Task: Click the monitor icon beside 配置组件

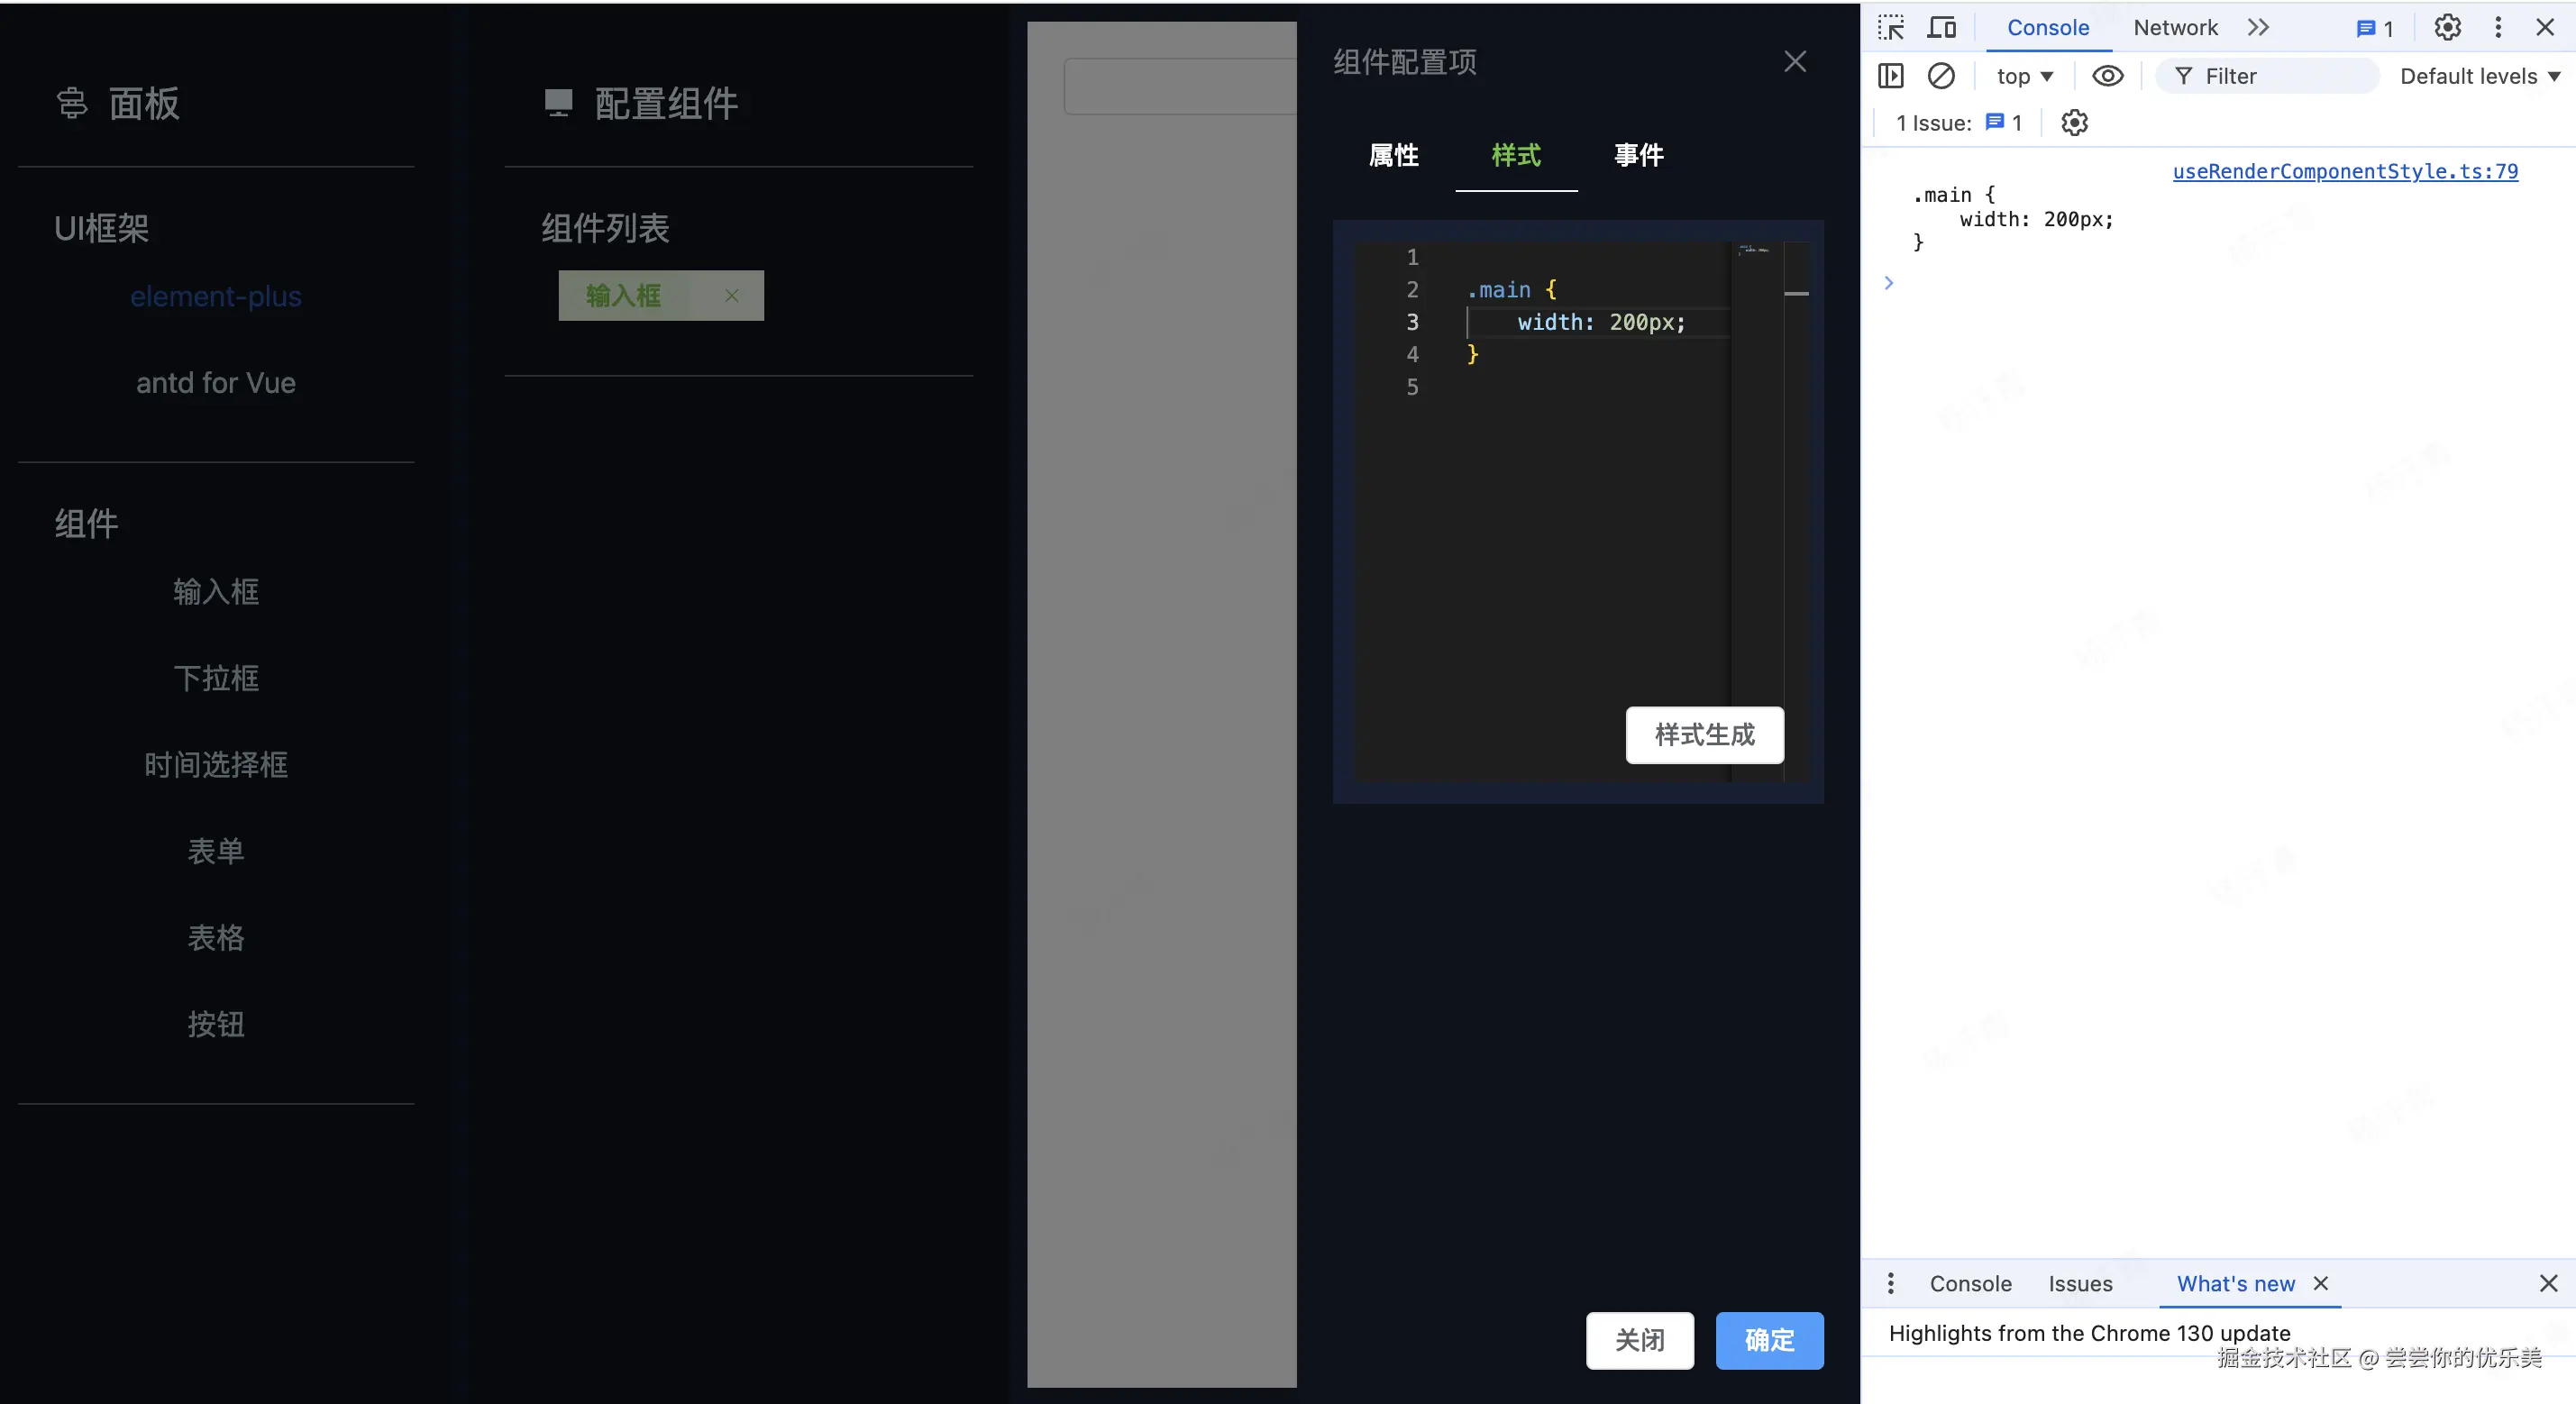Action: [557, 101]
